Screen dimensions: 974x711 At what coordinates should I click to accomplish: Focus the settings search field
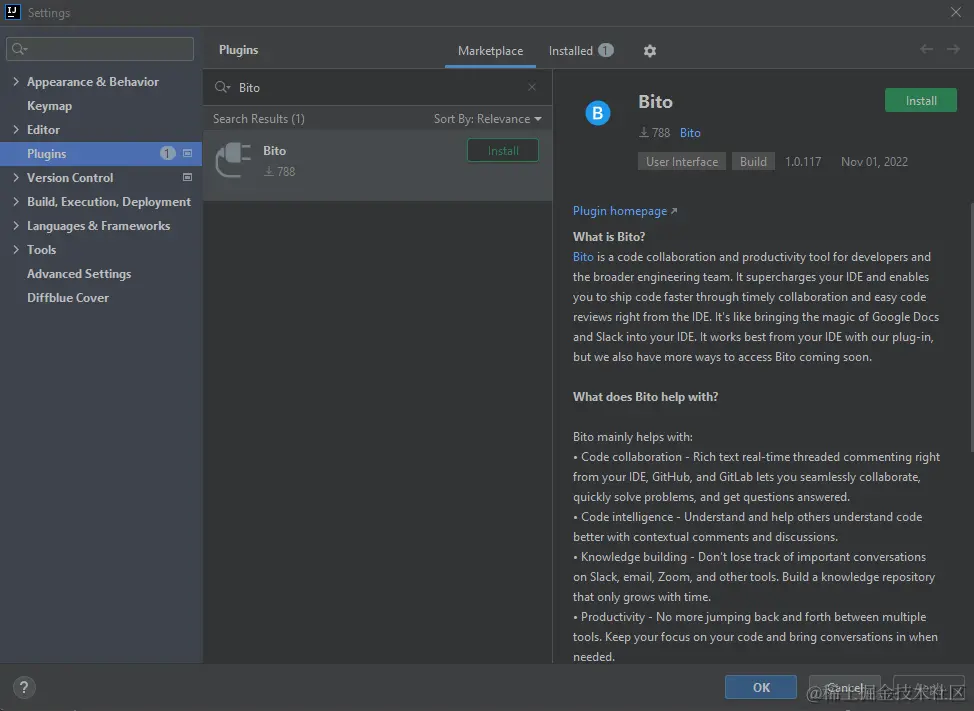[100, 49]
